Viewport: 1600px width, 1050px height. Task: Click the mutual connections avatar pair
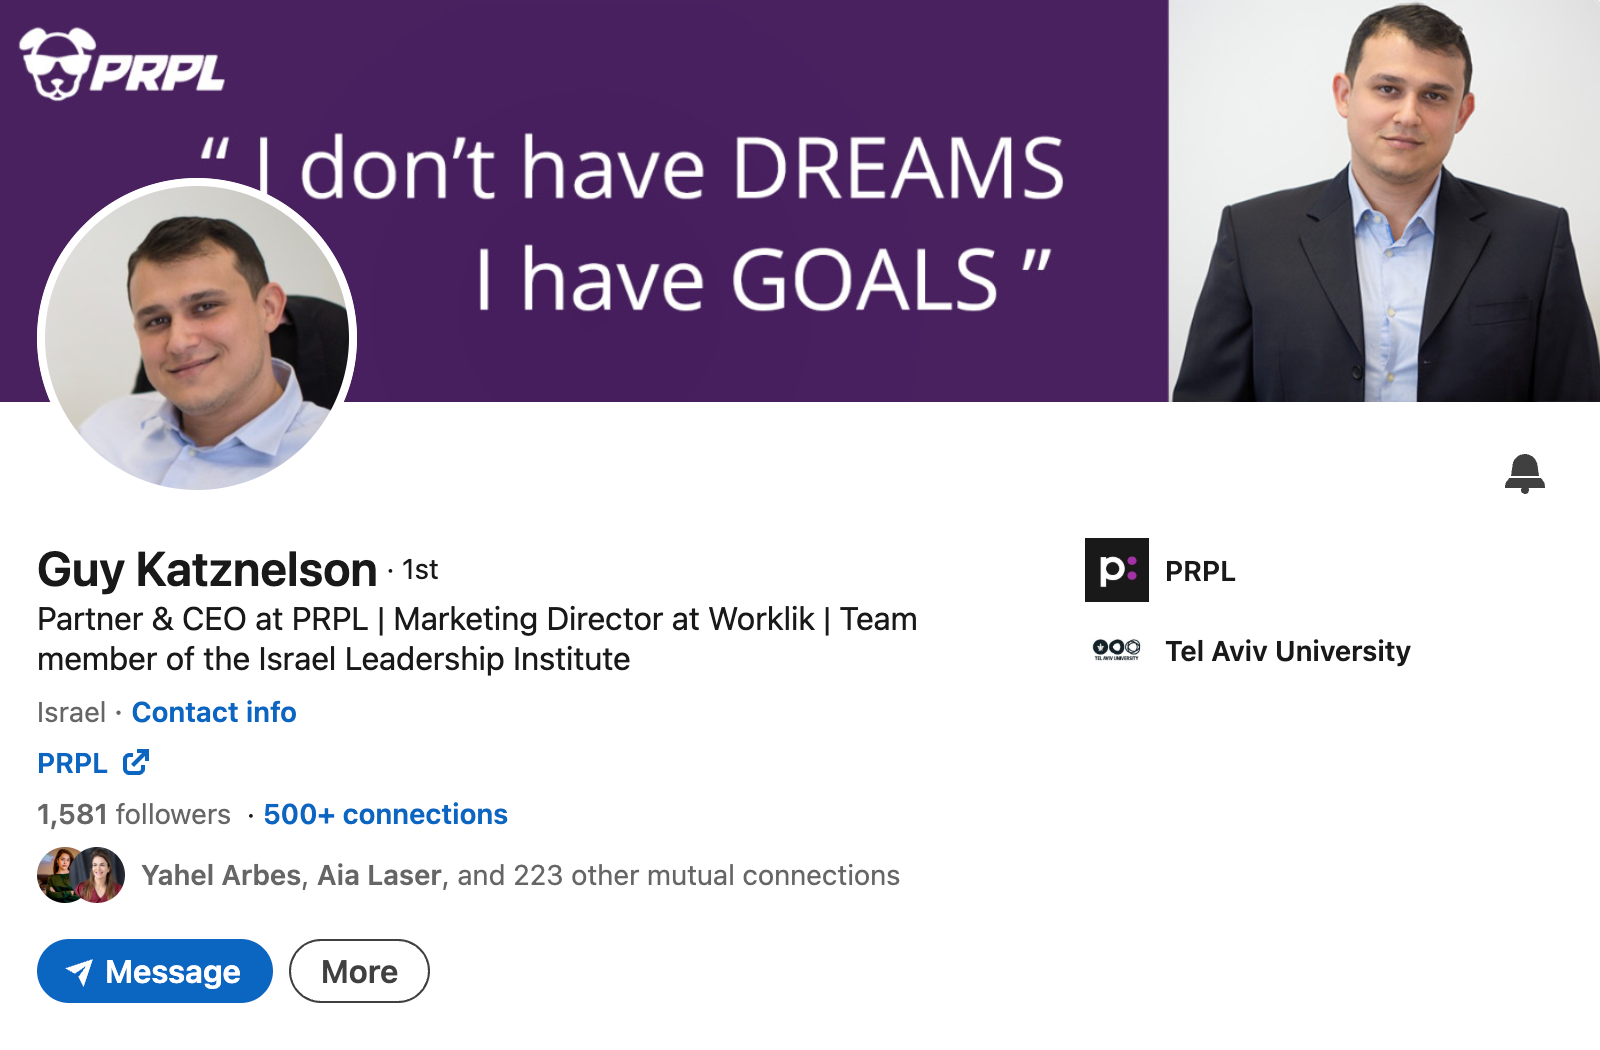(81, 875)
